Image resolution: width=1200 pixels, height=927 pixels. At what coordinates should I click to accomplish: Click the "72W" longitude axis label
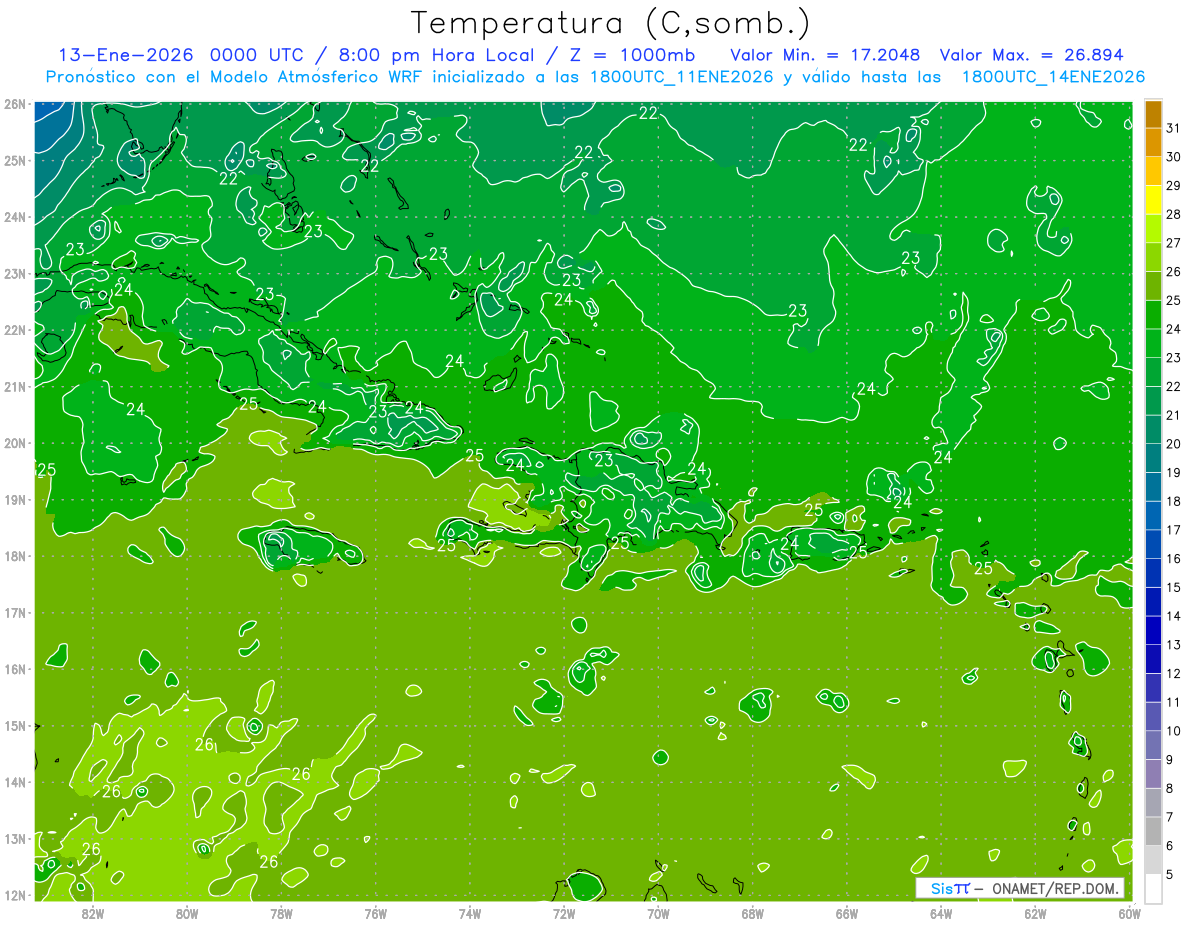click(x=564, y=913)
